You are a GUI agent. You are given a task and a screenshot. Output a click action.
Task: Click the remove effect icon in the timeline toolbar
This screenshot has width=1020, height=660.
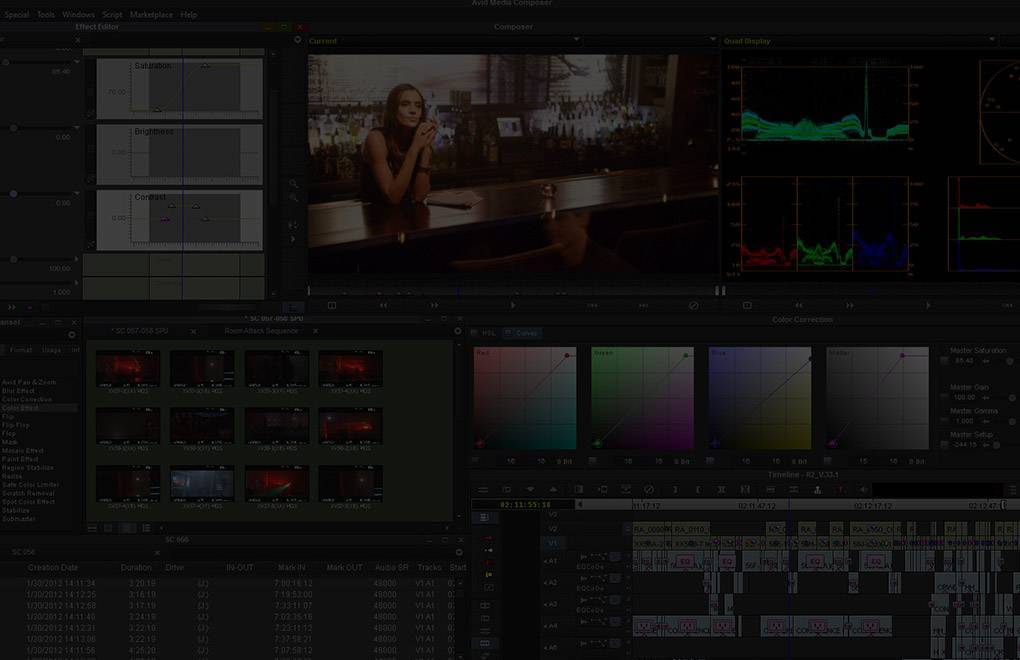[x=649, y=489]
